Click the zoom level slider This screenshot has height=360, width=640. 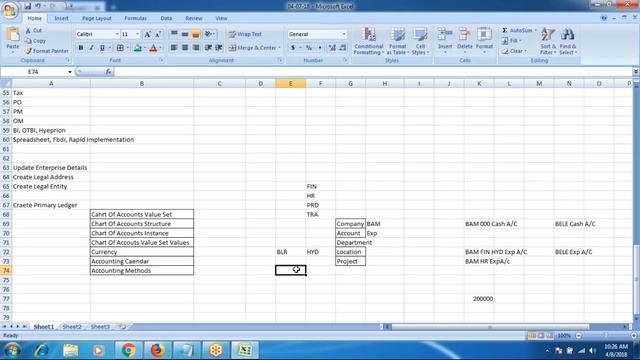coord(606,336)
